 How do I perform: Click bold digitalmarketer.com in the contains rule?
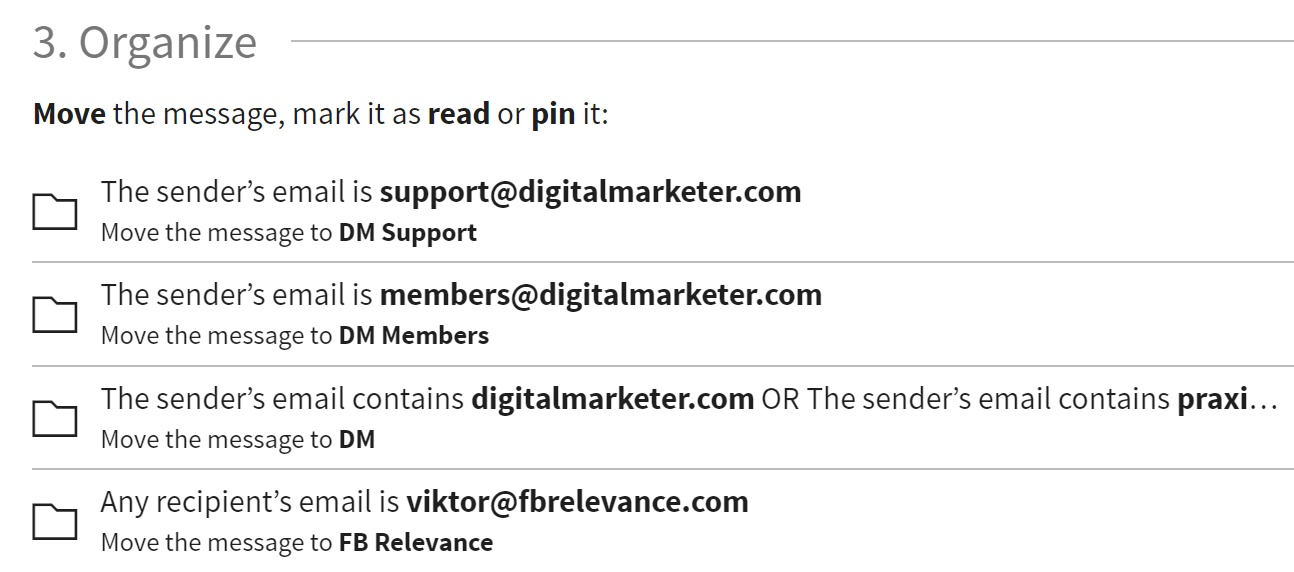click(x=612, y=398)
